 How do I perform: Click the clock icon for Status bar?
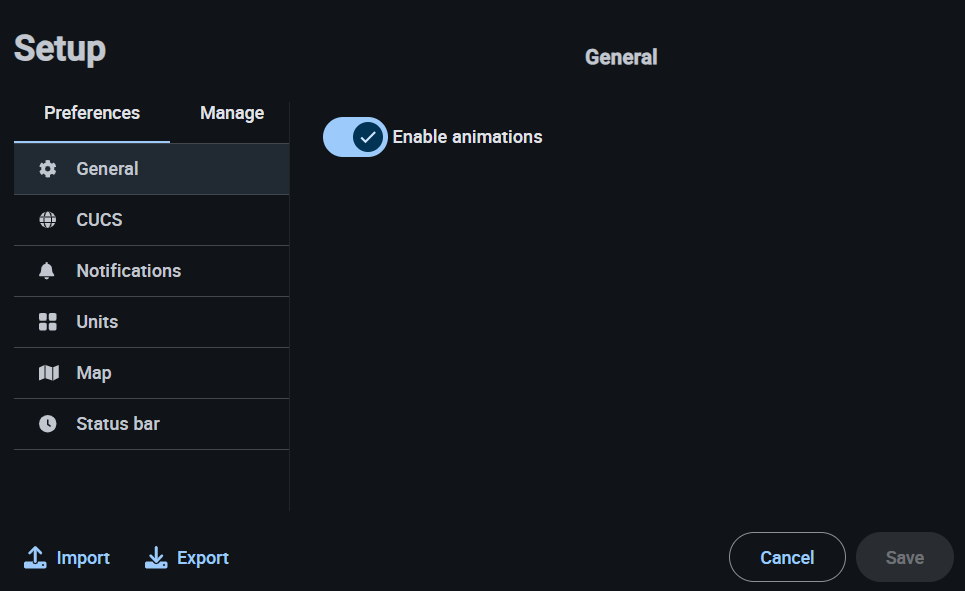[x=48, y=424]
